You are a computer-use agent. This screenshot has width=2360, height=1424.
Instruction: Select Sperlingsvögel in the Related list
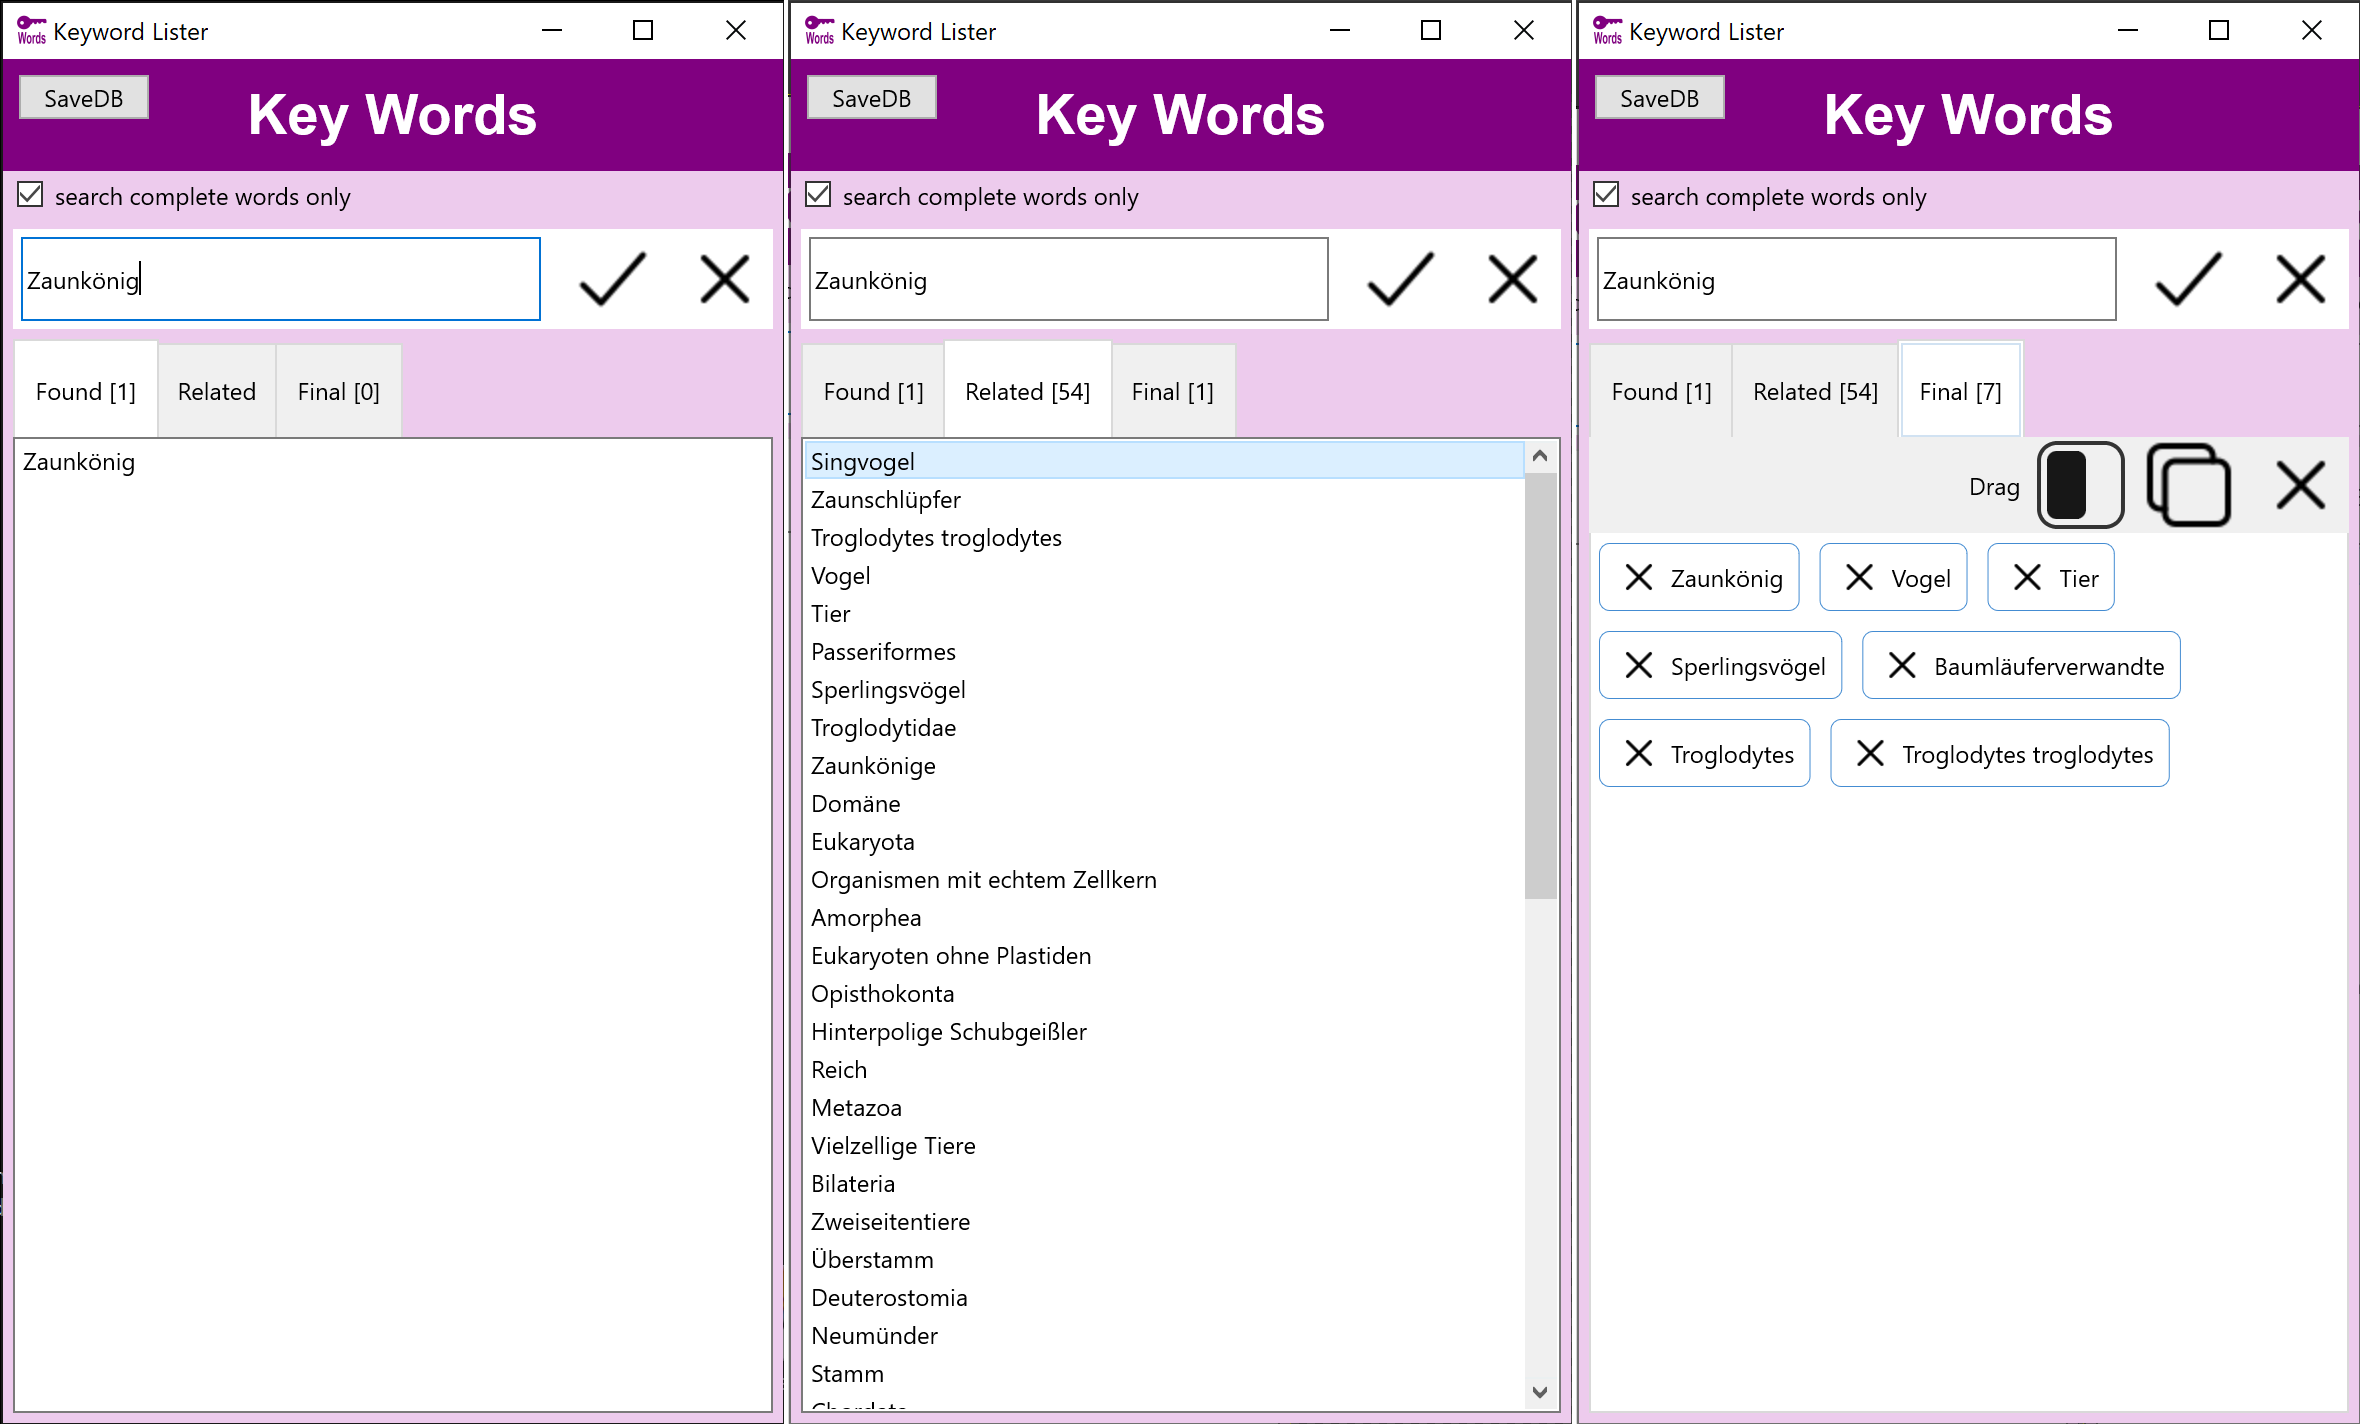coord(888,690)
